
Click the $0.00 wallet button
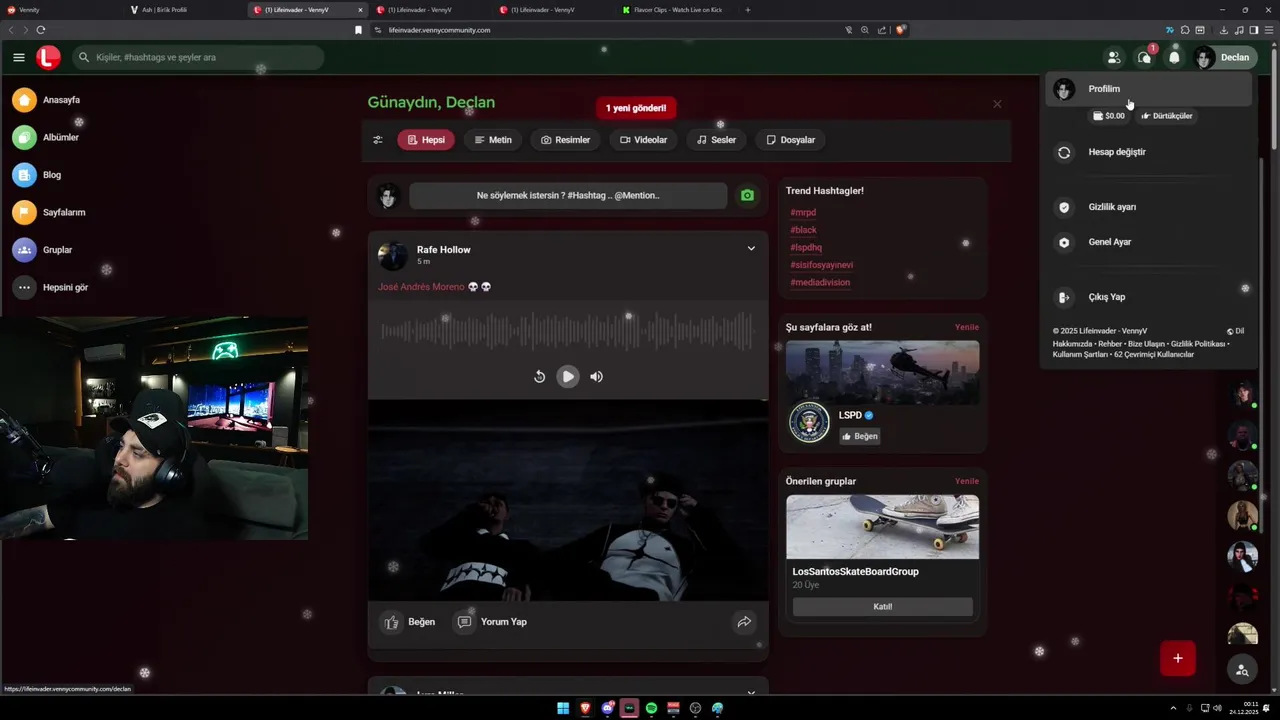coord(1109,116)
